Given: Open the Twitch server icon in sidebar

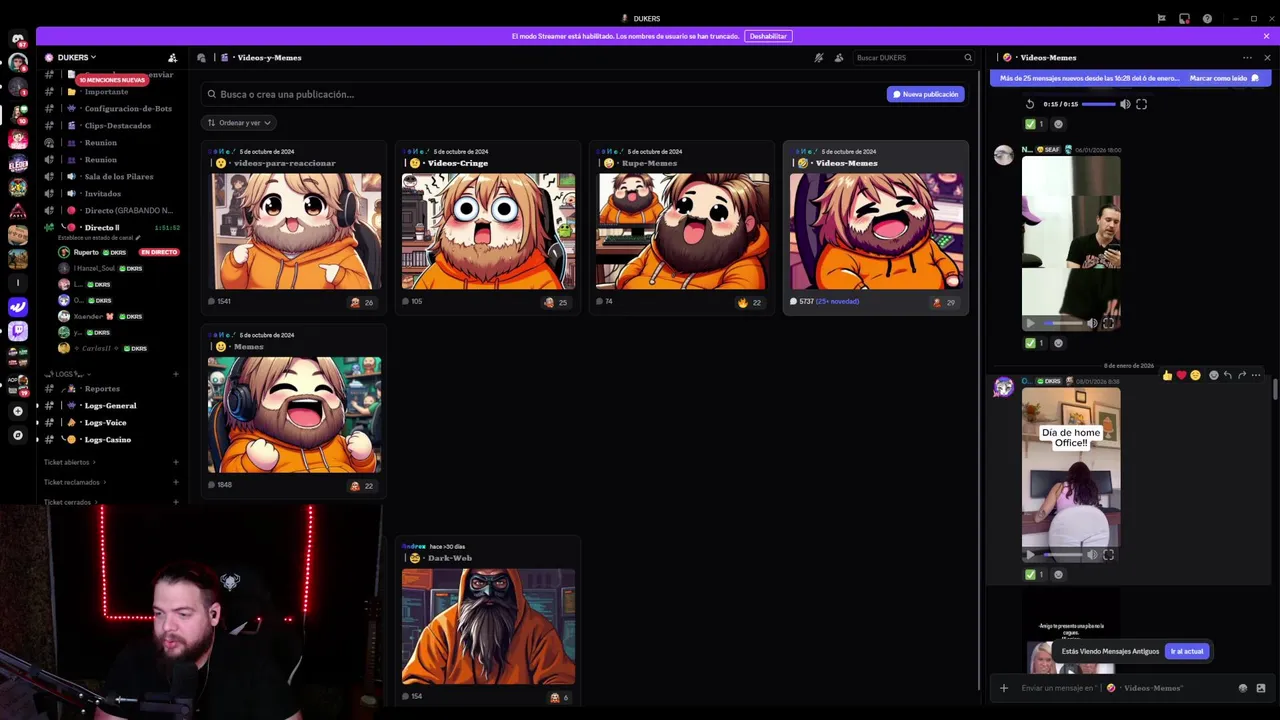Looking at the screenshot, I should (18, 331).
